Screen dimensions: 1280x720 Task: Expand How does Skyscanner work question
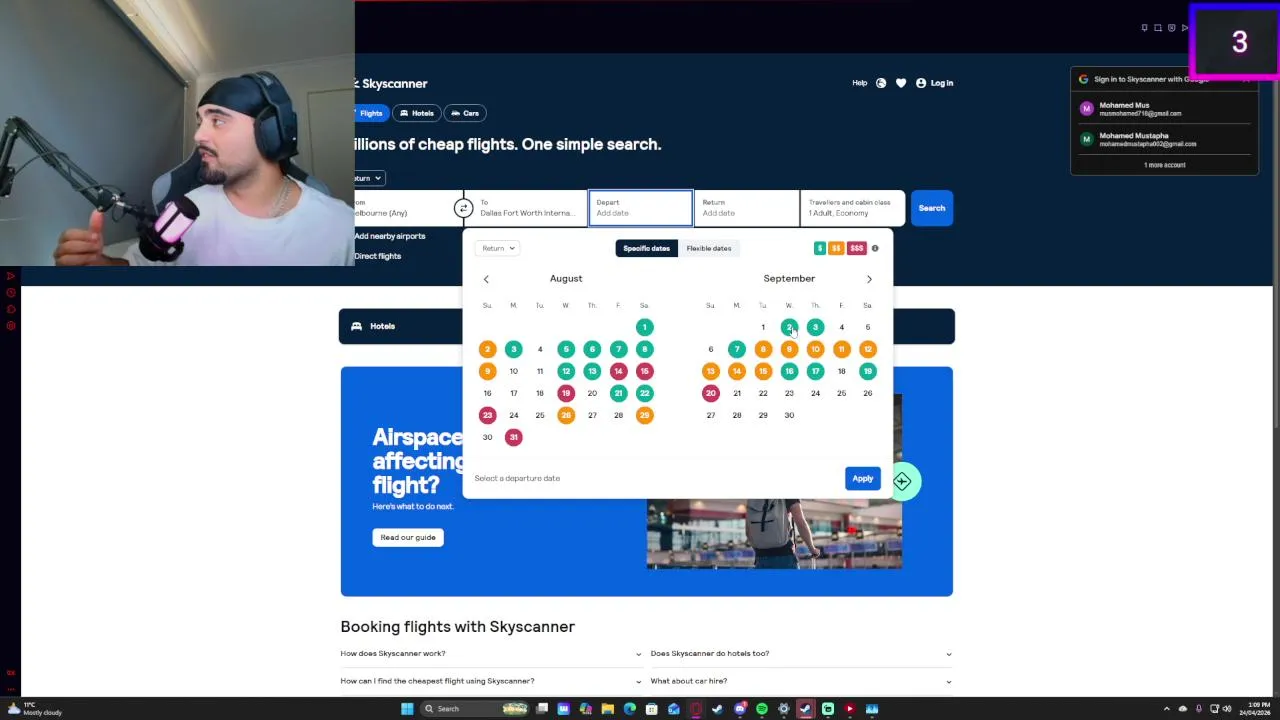(x=491, y=654)
